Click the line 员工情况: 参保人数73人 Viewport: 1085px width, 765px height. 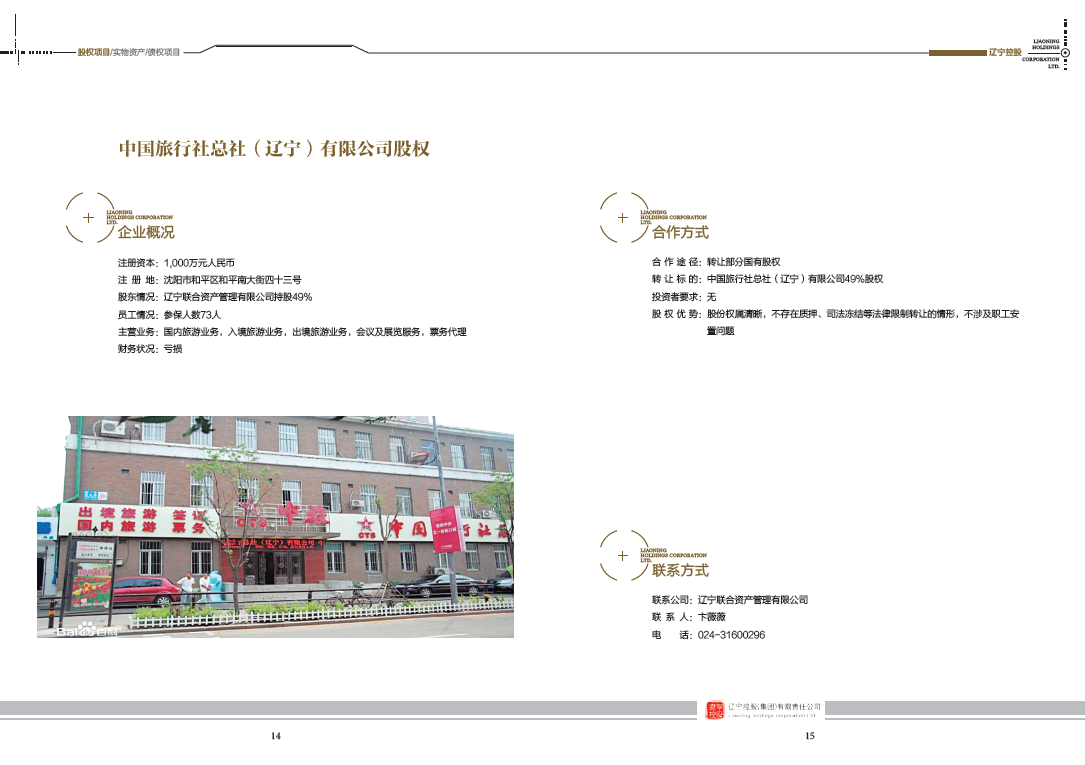pyautogui.click(x=169, y=315)
